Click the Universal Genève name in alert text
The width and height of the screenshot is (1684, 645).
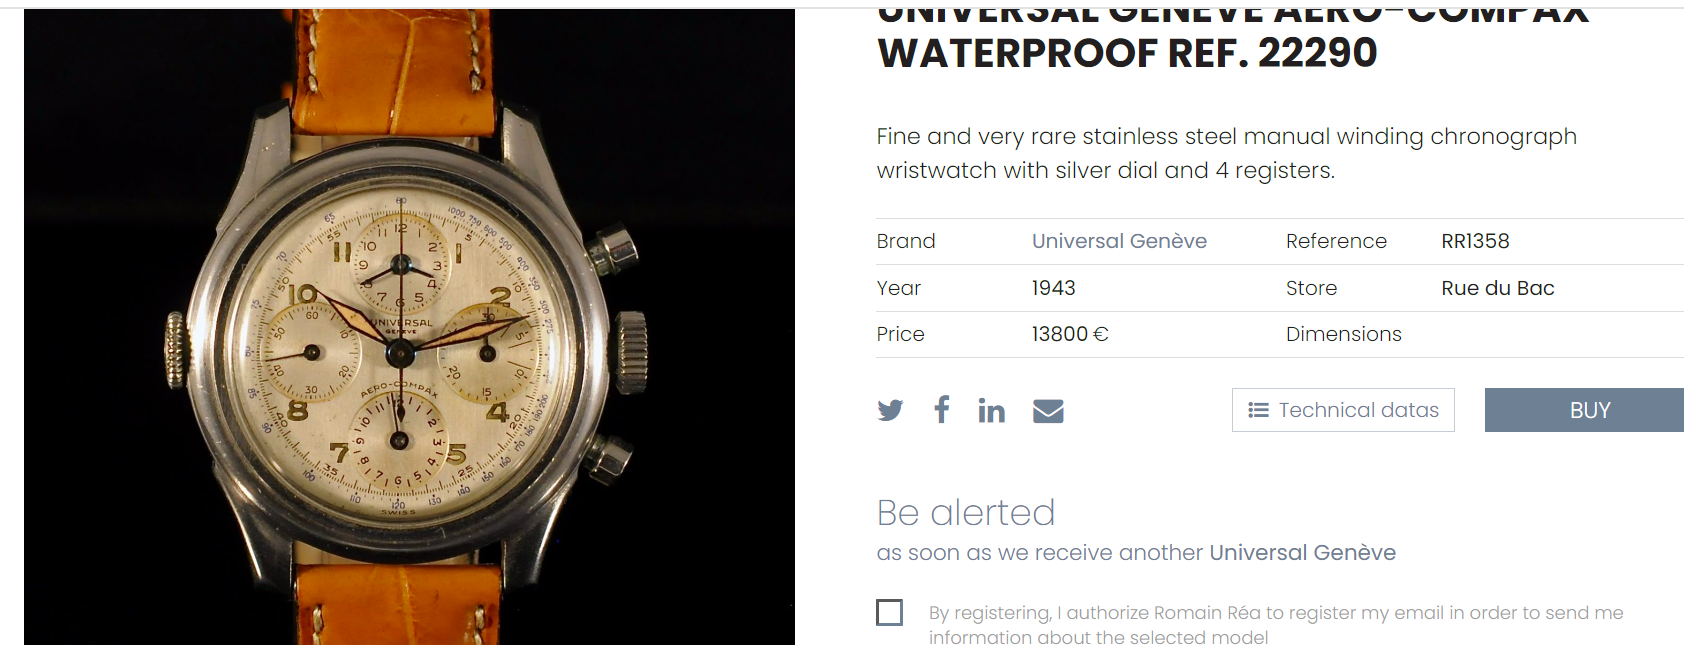(x=1302, y=553)
